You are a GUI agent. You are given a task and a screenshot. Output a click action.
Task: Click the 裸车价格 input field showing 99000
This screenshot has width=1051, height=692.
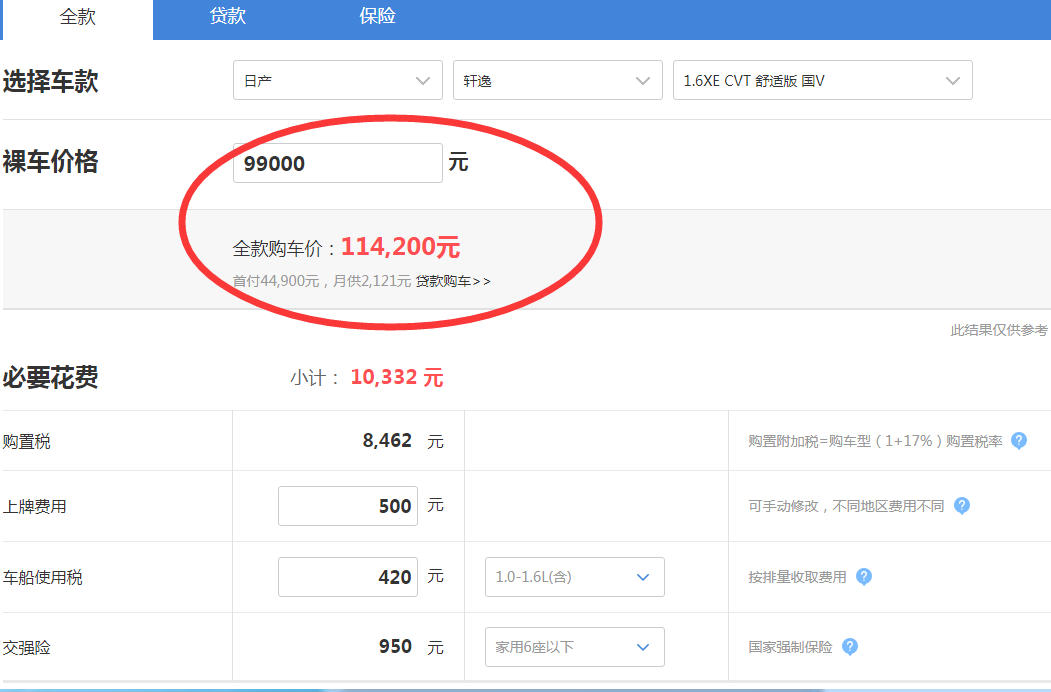click(x=338, y=163)
